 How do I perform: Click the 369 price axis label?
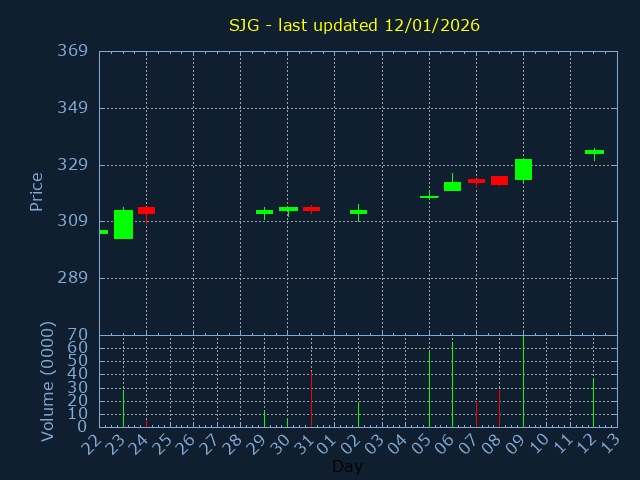[72, 51]
